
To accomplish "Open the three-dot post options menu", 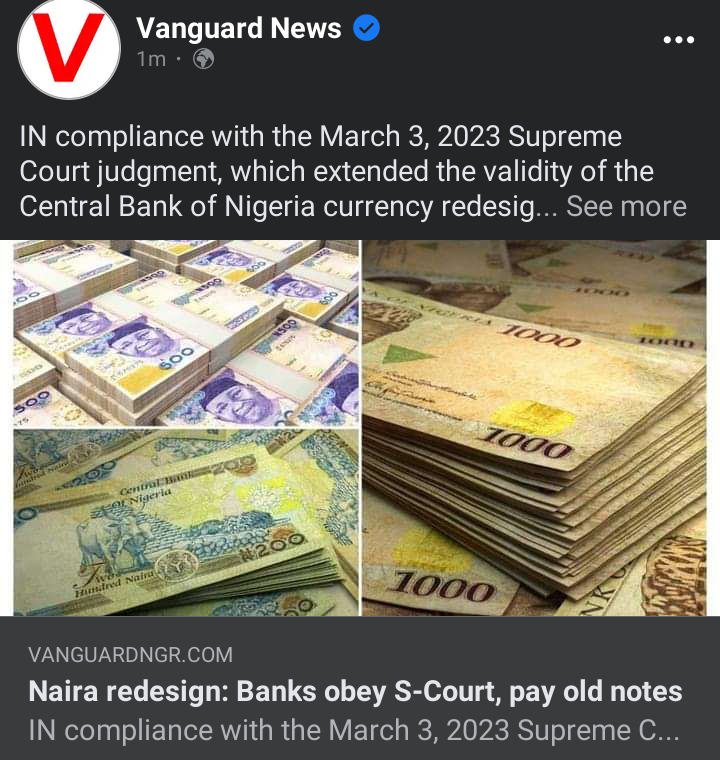I will [x=679, y=40].
